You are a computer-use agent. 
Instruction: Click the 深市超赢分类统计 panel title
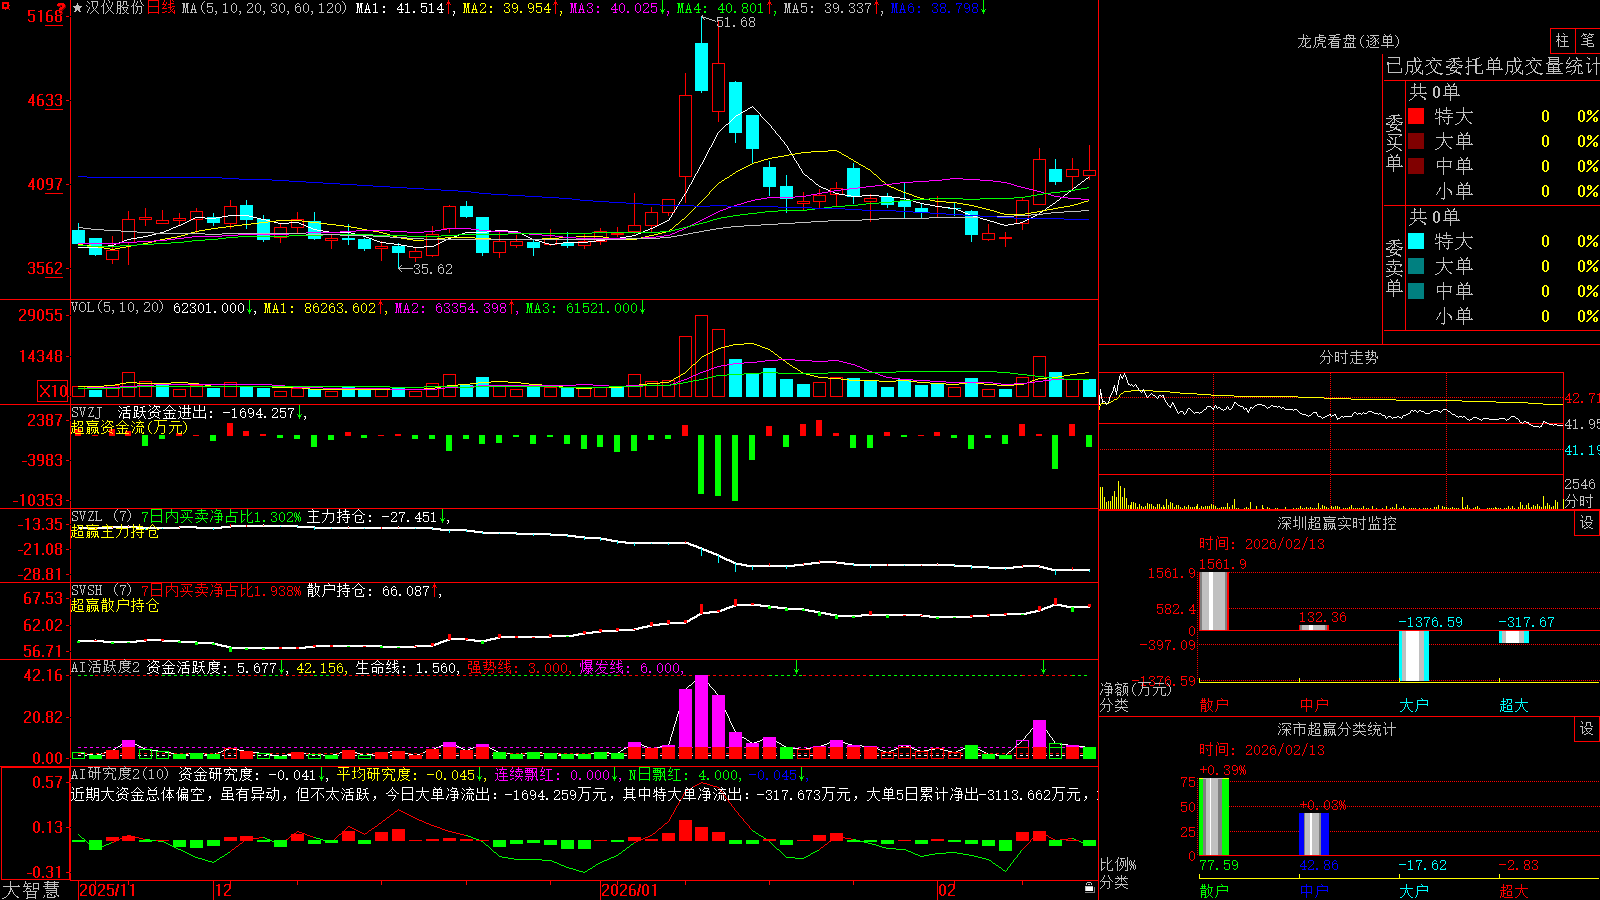point(1337,729)
